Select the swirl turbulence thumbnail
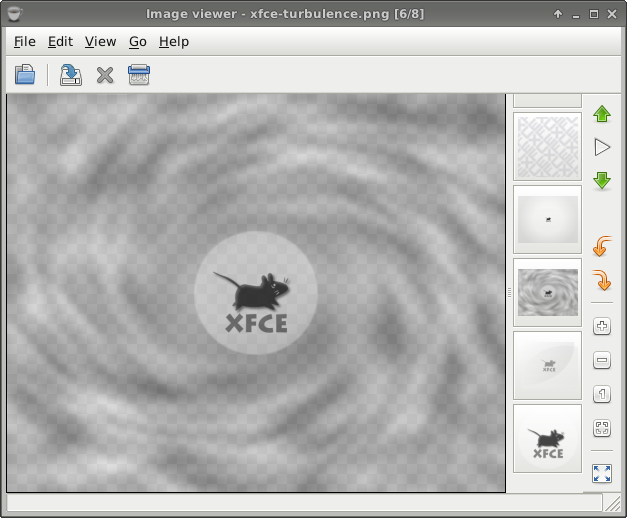The image size is (642, 524). click(547, 292)
